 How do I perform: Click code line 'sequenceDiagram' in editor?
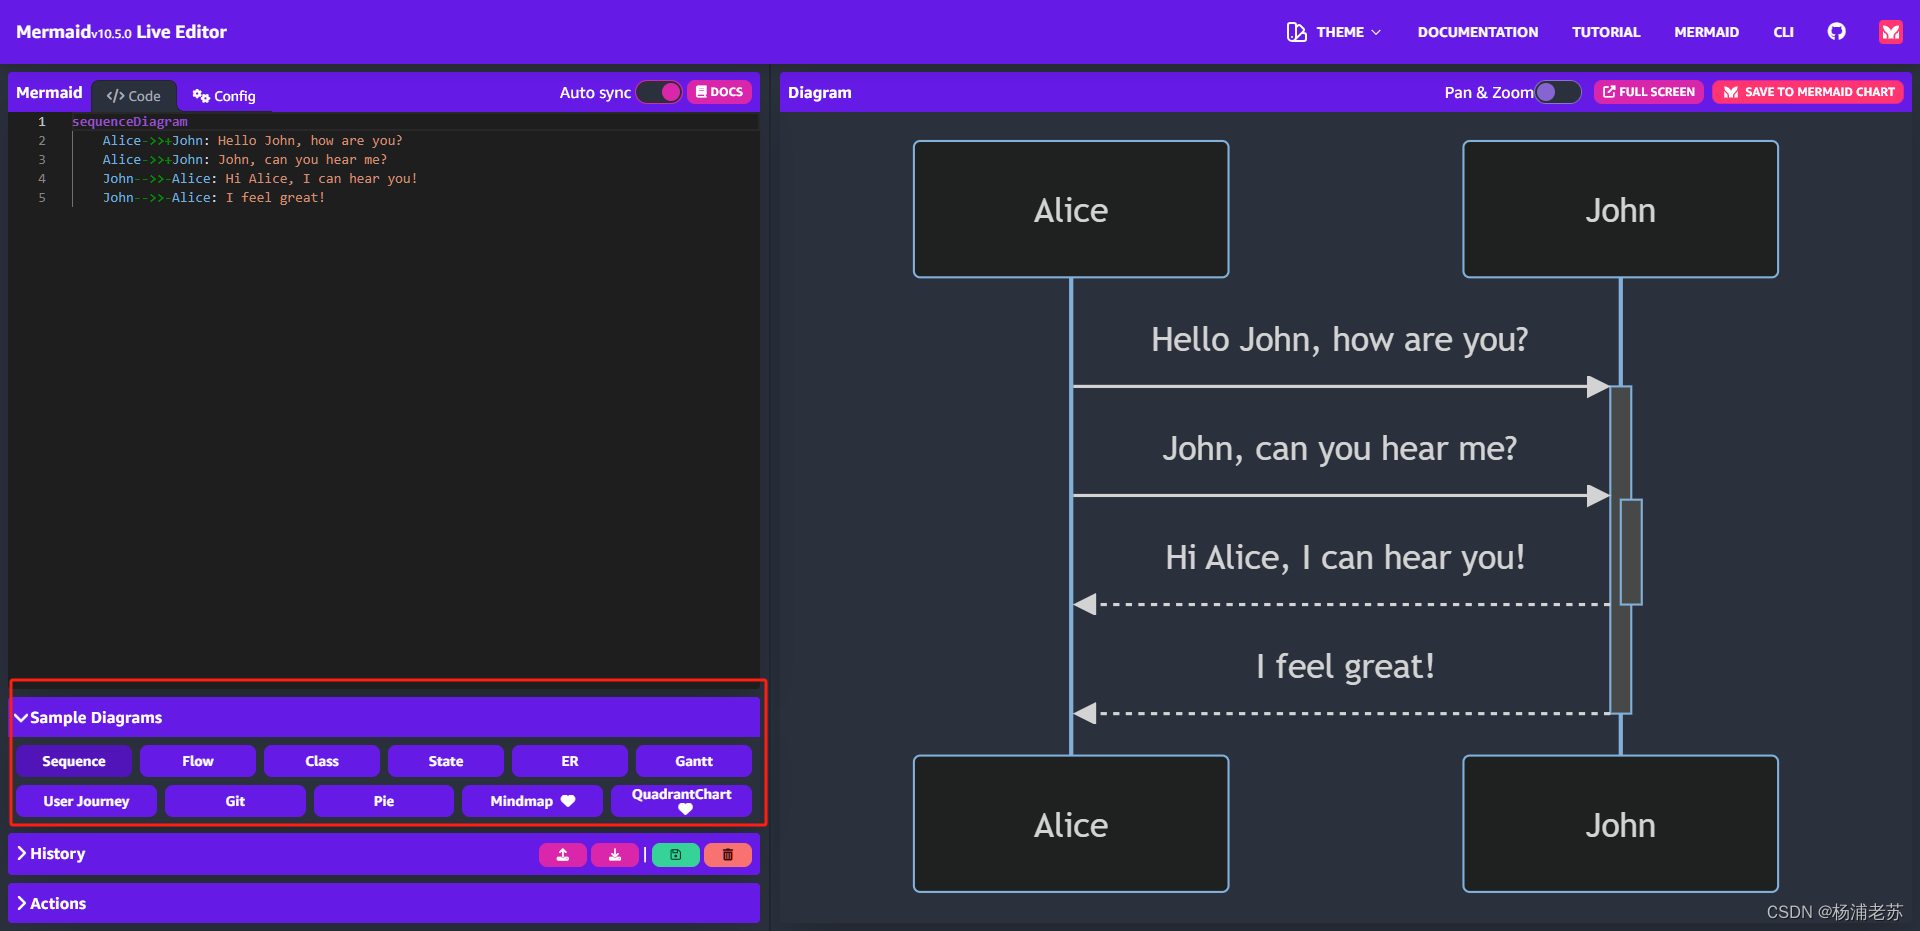coord(130,122)
